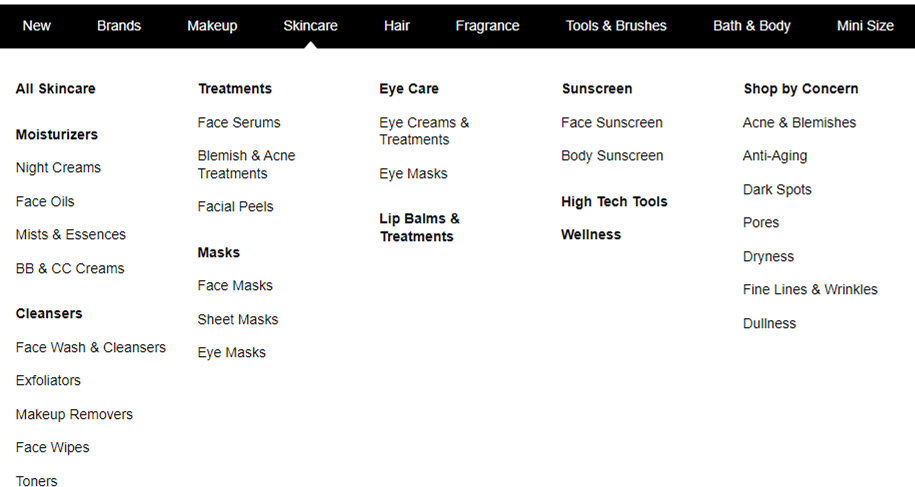Click the Sheet Masks link
The height and width of the screenshot is (487, 915).
click(238, 320)
